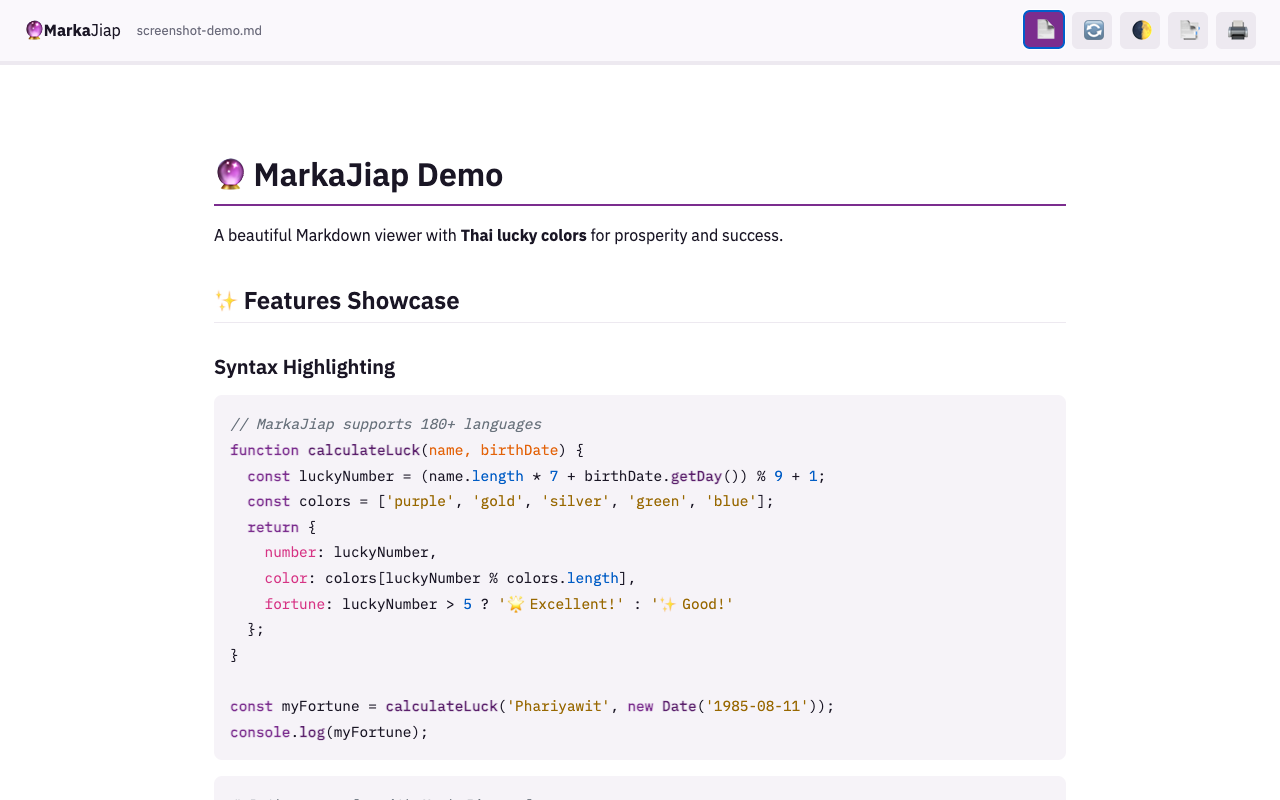Click the 'purple' string in the colors array
This screenshot has height=800, width=1280.
click(x=420, y=501)
